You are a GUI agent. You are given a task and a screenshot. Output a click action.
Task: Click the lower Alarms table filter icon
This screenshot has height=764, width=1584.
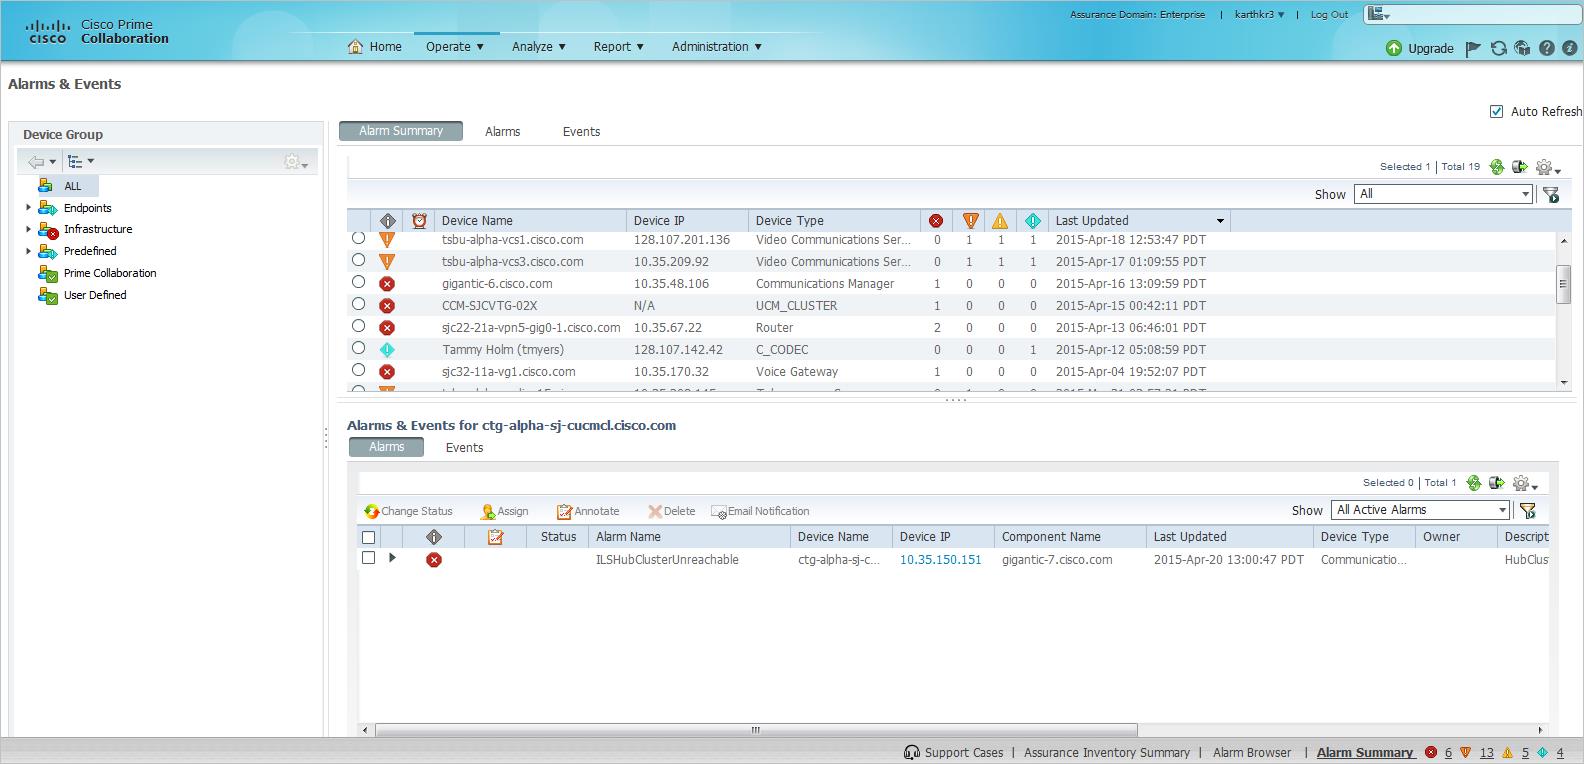coord(1528,511)
